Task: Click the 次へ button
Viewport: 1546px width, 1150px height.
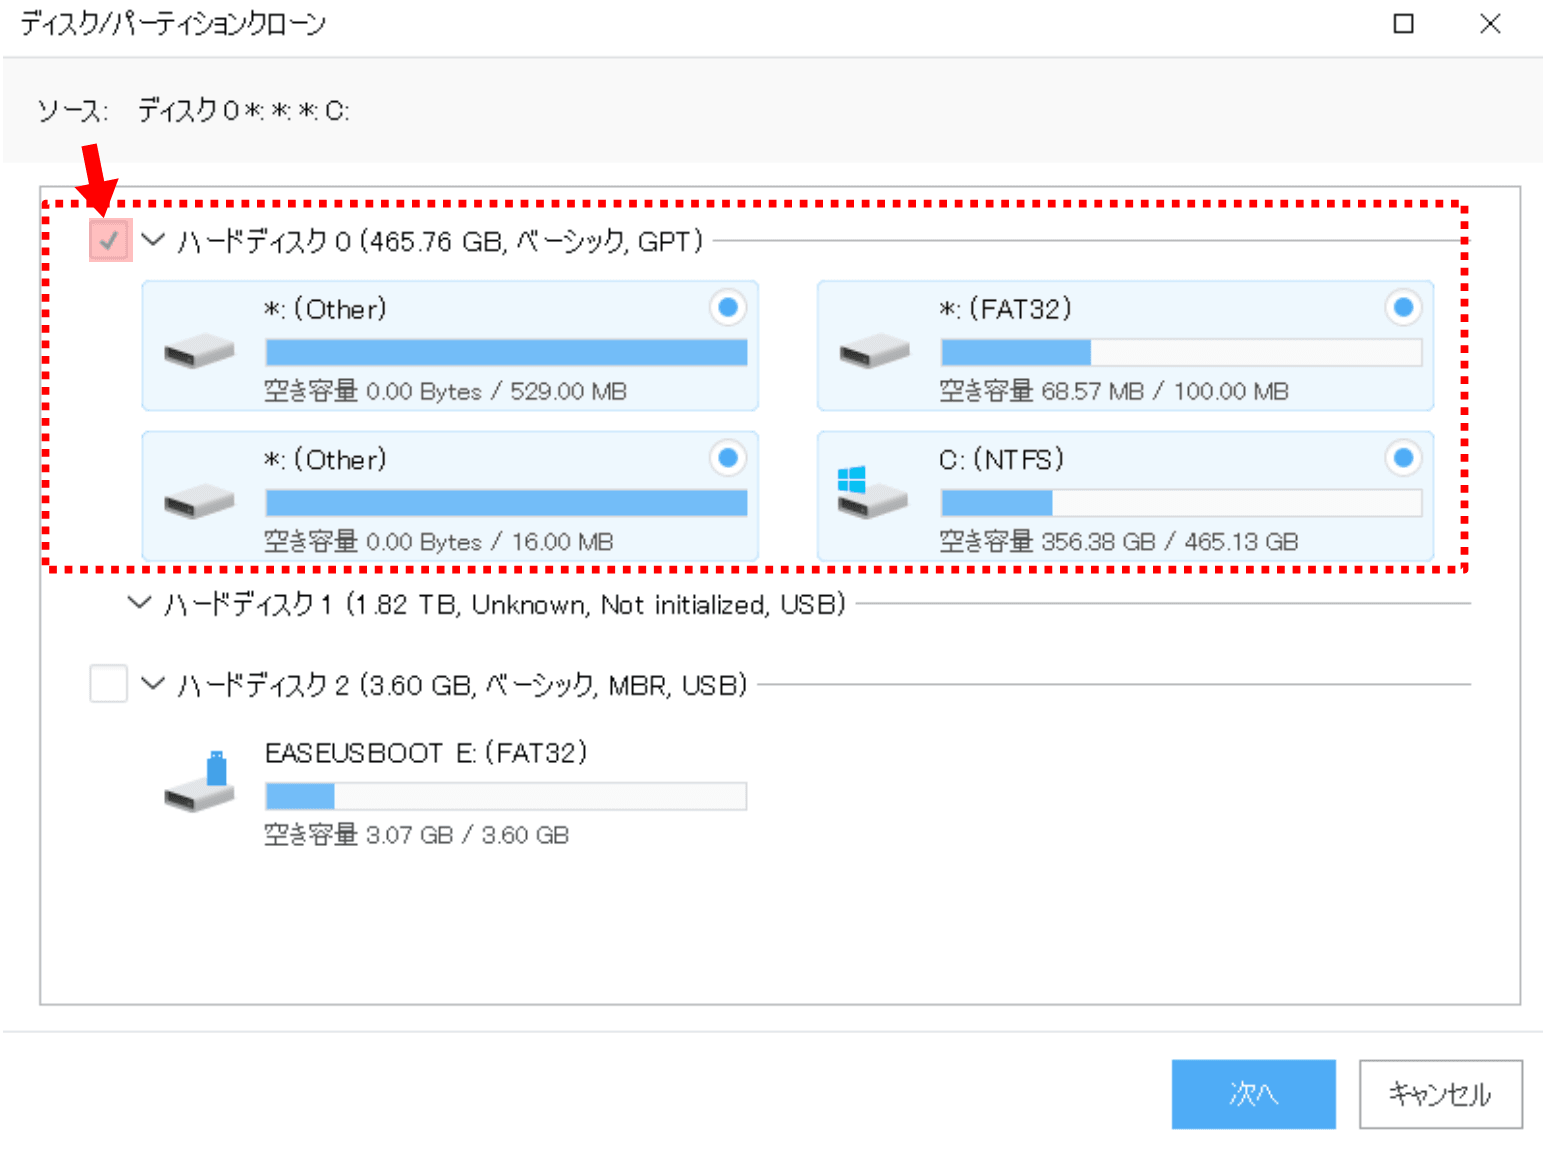Action: click(x=1253, y=1094)
